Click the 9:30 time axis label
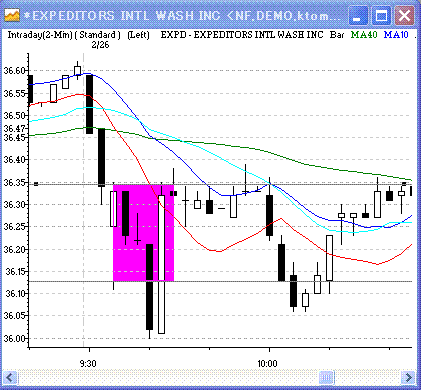Viewport: 421px width, 390px height. click(88, 363)
